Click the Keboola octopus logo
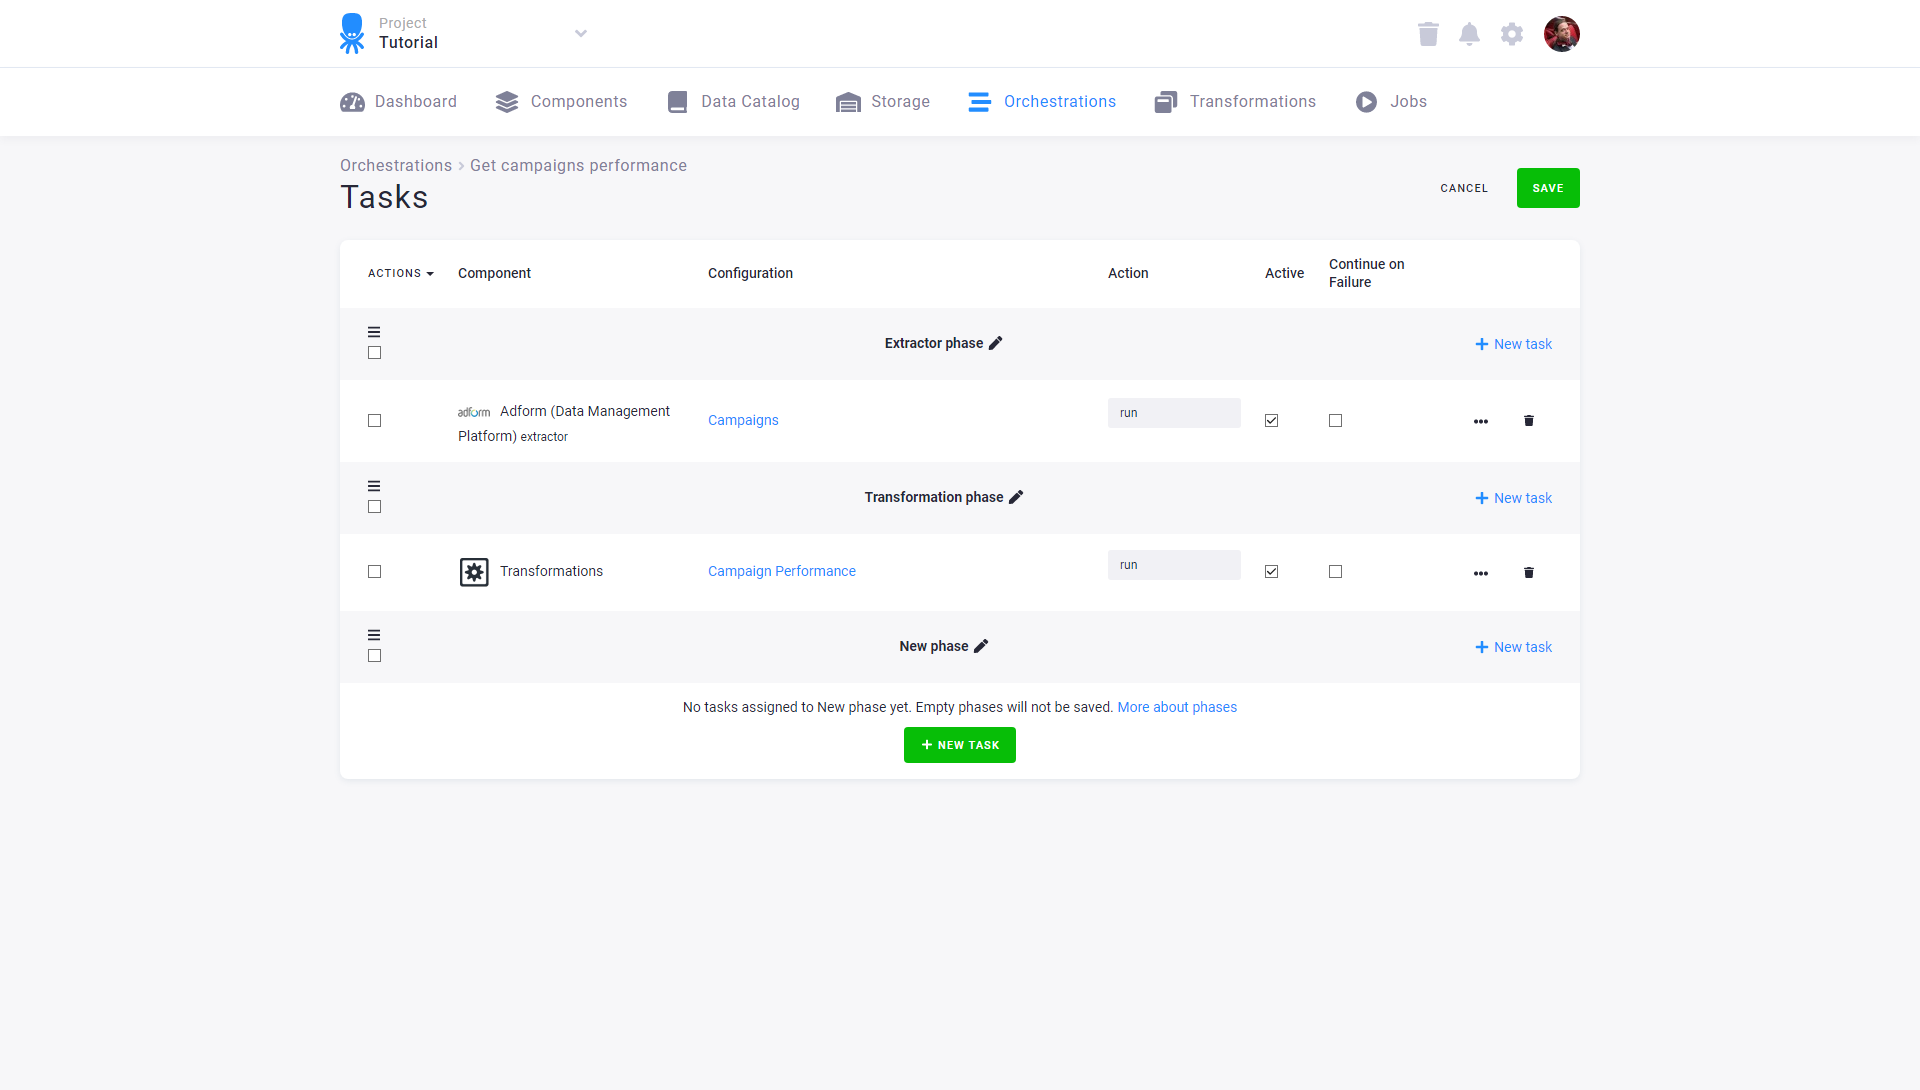Screen dimensions: 1920x1090 pos(352,33)
